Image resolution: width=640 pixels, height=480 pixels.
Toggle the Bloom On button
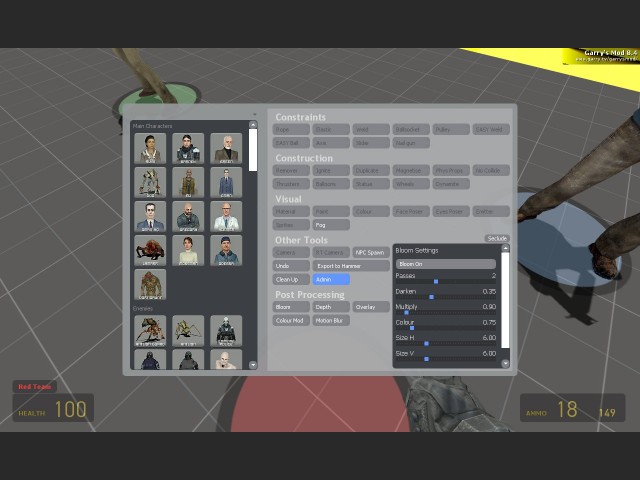coord(446,264)
